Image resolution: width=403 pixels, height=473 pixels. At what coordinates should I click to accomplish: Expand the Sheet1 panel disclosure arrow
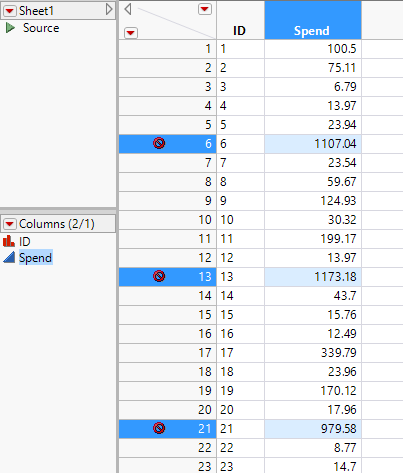109,9
